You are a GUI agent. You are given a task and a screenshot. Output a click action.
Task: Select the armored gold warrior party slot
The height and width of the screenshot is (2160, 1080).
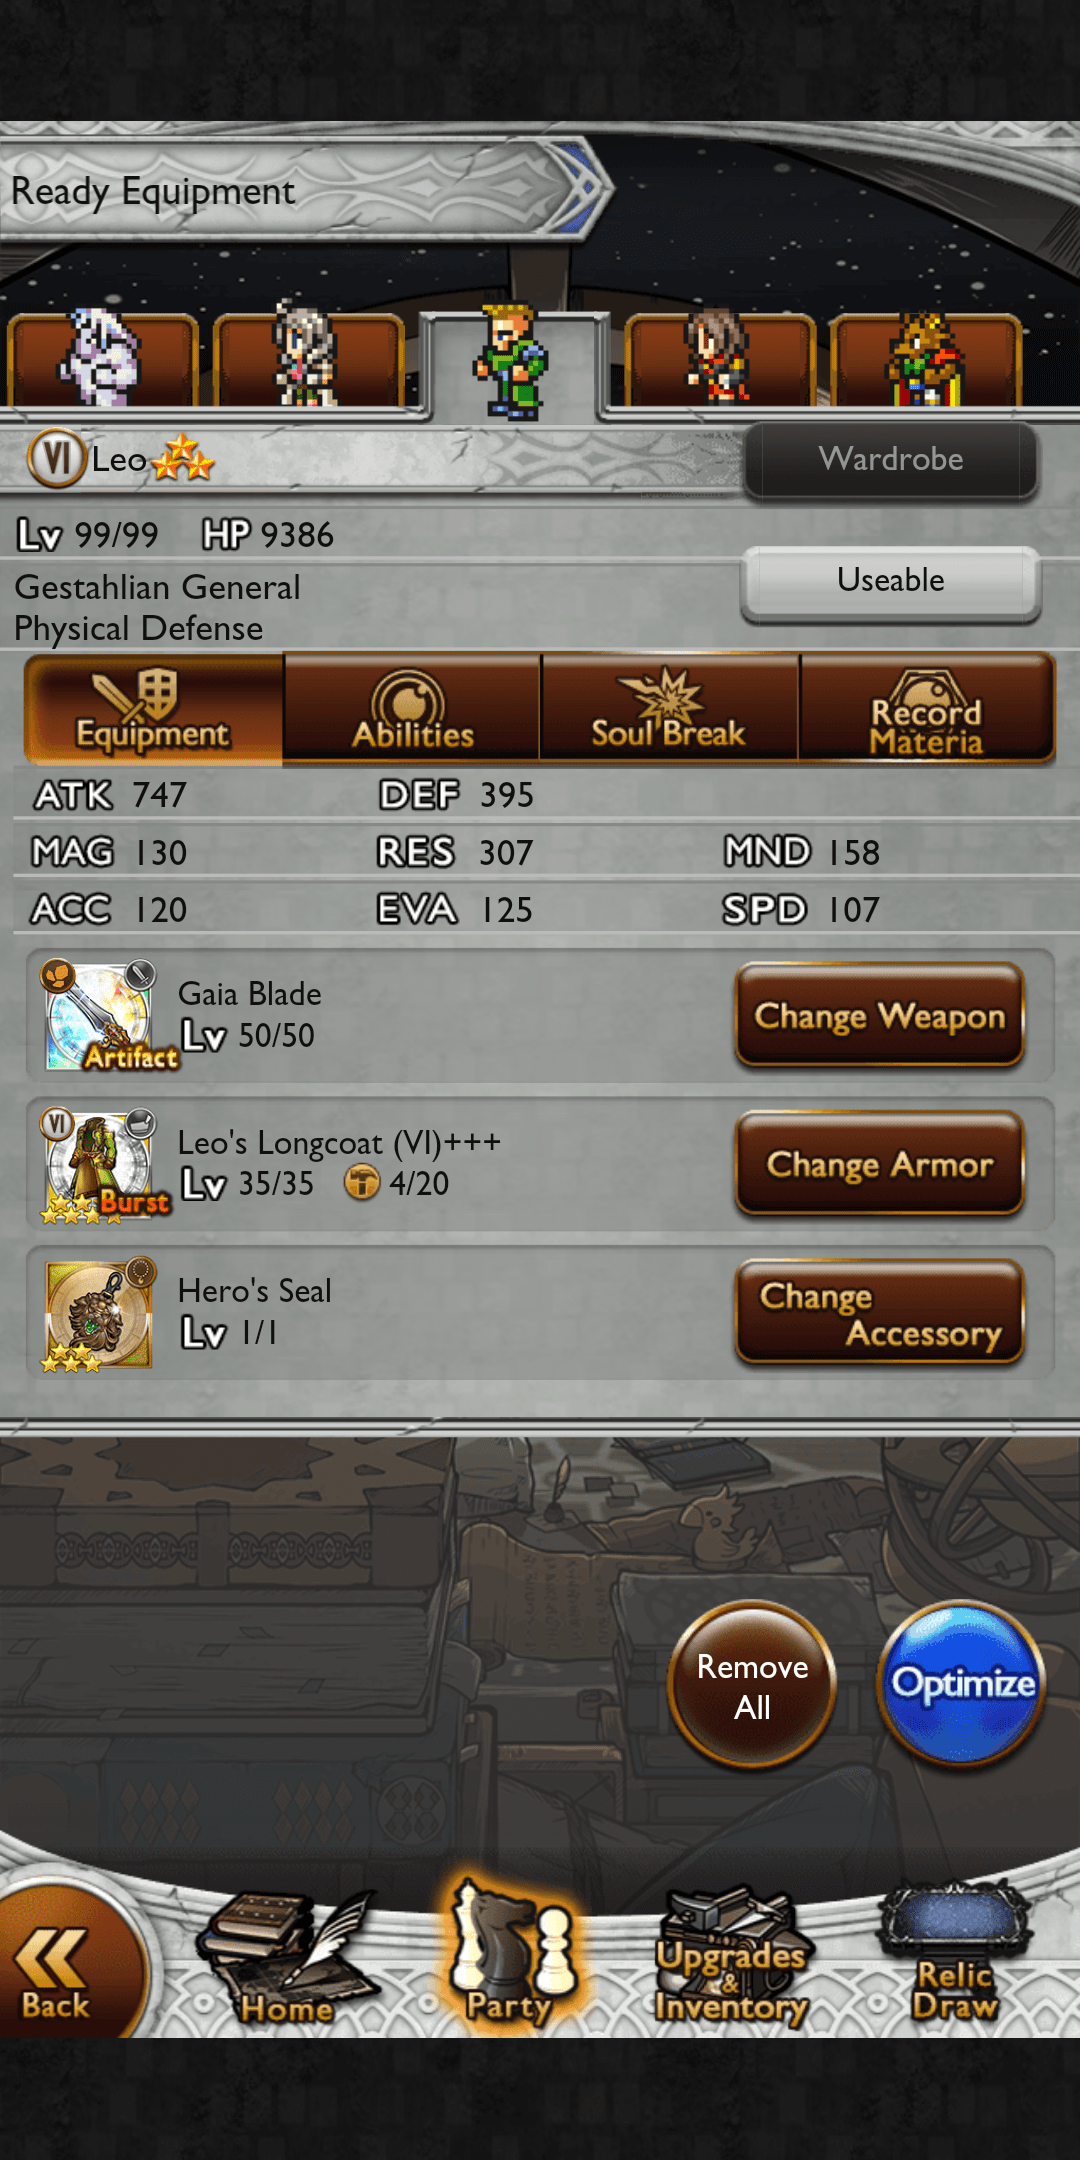926,360
